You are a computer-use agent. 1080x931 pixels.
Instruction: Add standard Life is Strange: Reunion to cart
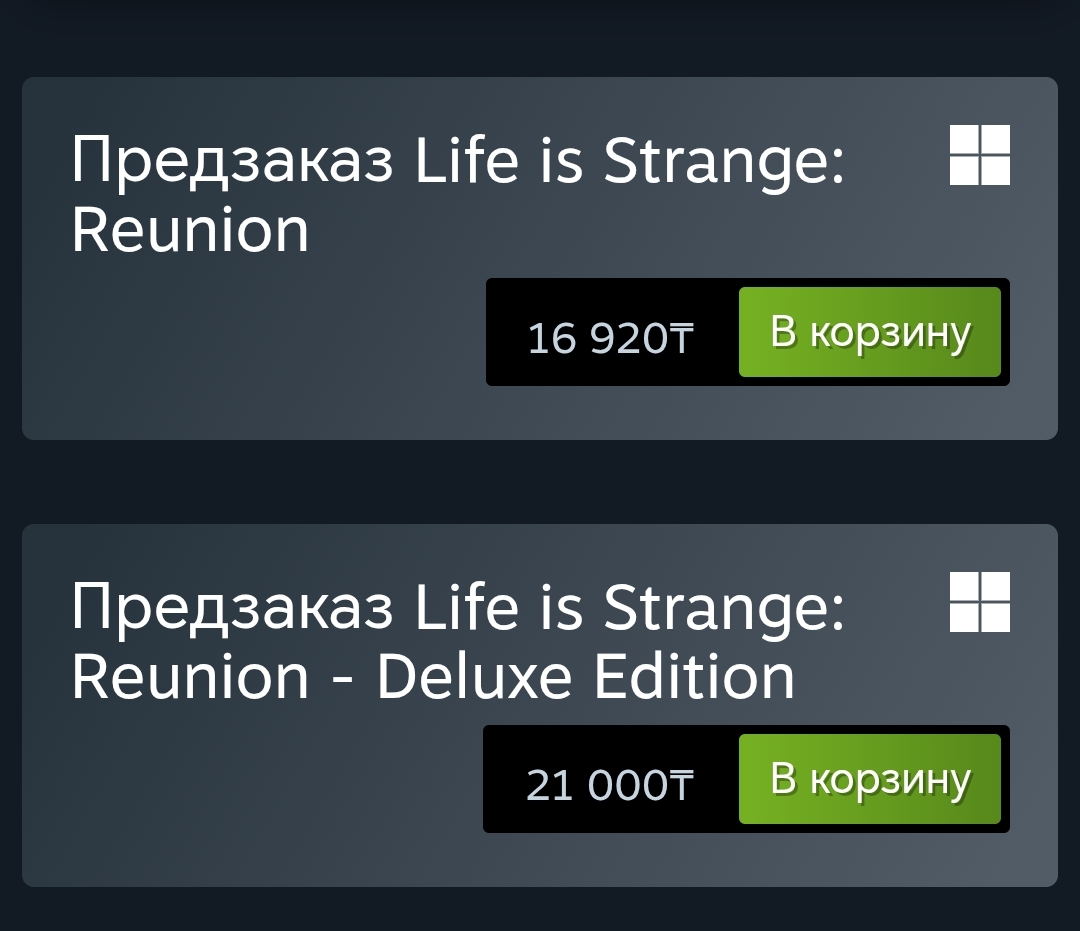[869, 332]
